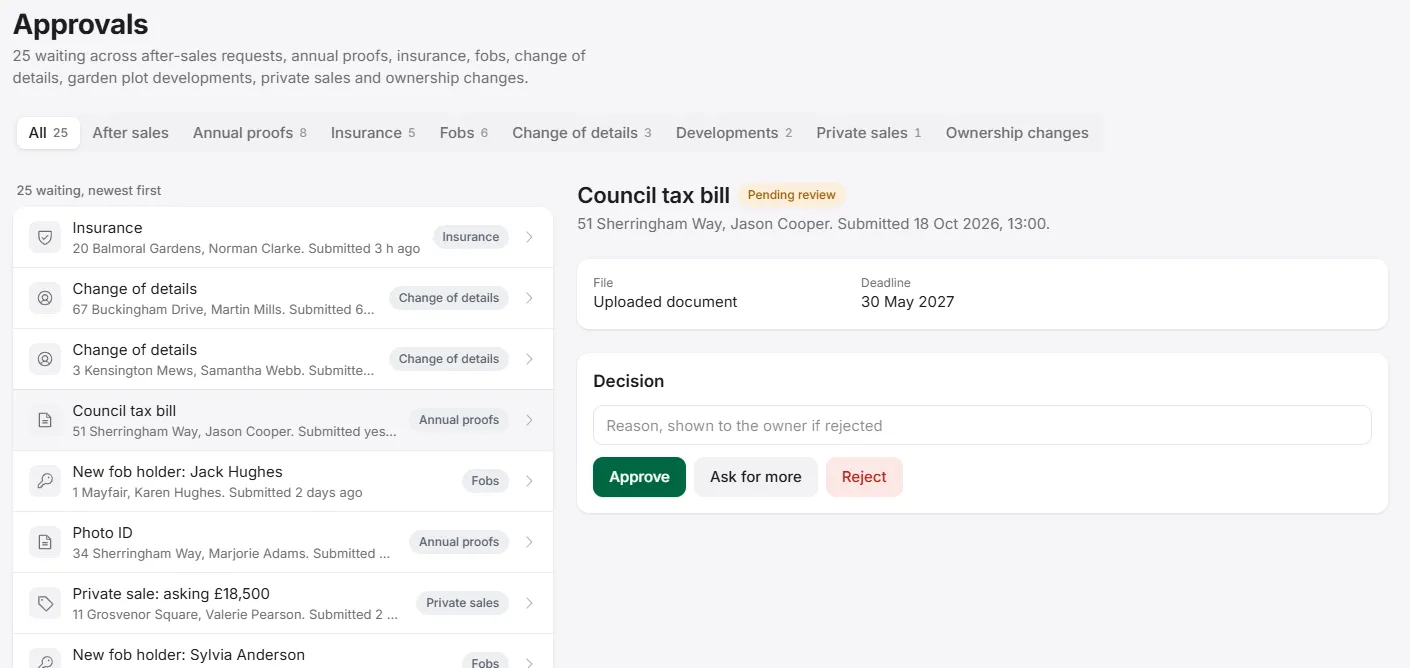Click chevron on Sylvia Anderson fob row
This screenshot has height=668, width=1410.
click(x=529, y=662)
